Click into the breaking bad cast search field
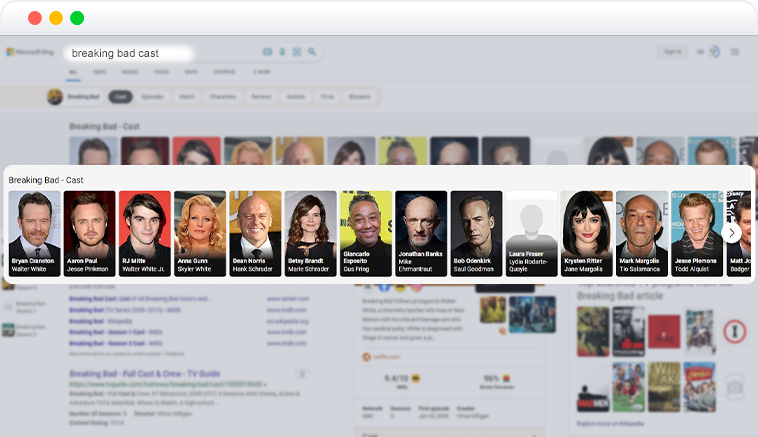The height and width of the screenshot is (437, 758). pyautogui.click(x=162, y=53)
